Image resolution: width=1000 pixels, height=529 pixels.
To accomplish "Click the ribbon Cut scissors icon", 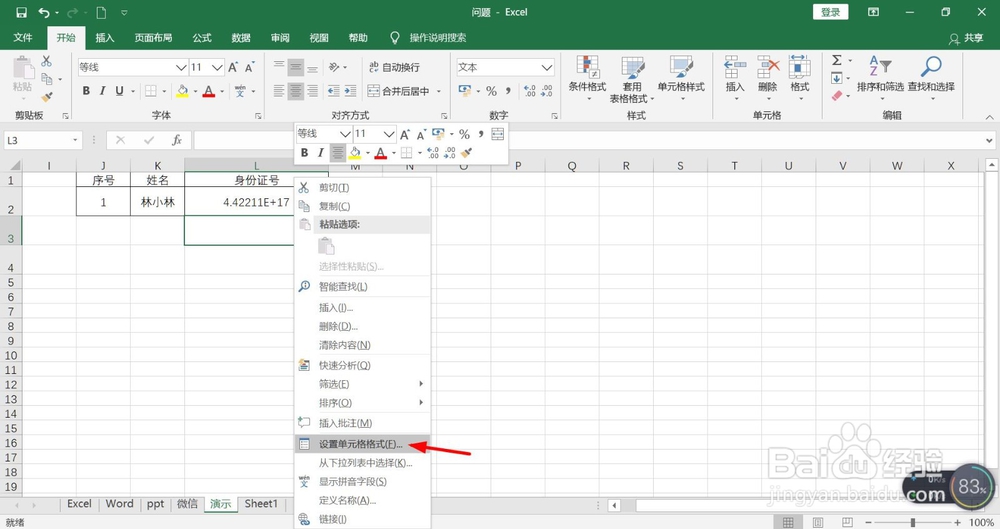I will pyautogui.click(x=47, y=61).
